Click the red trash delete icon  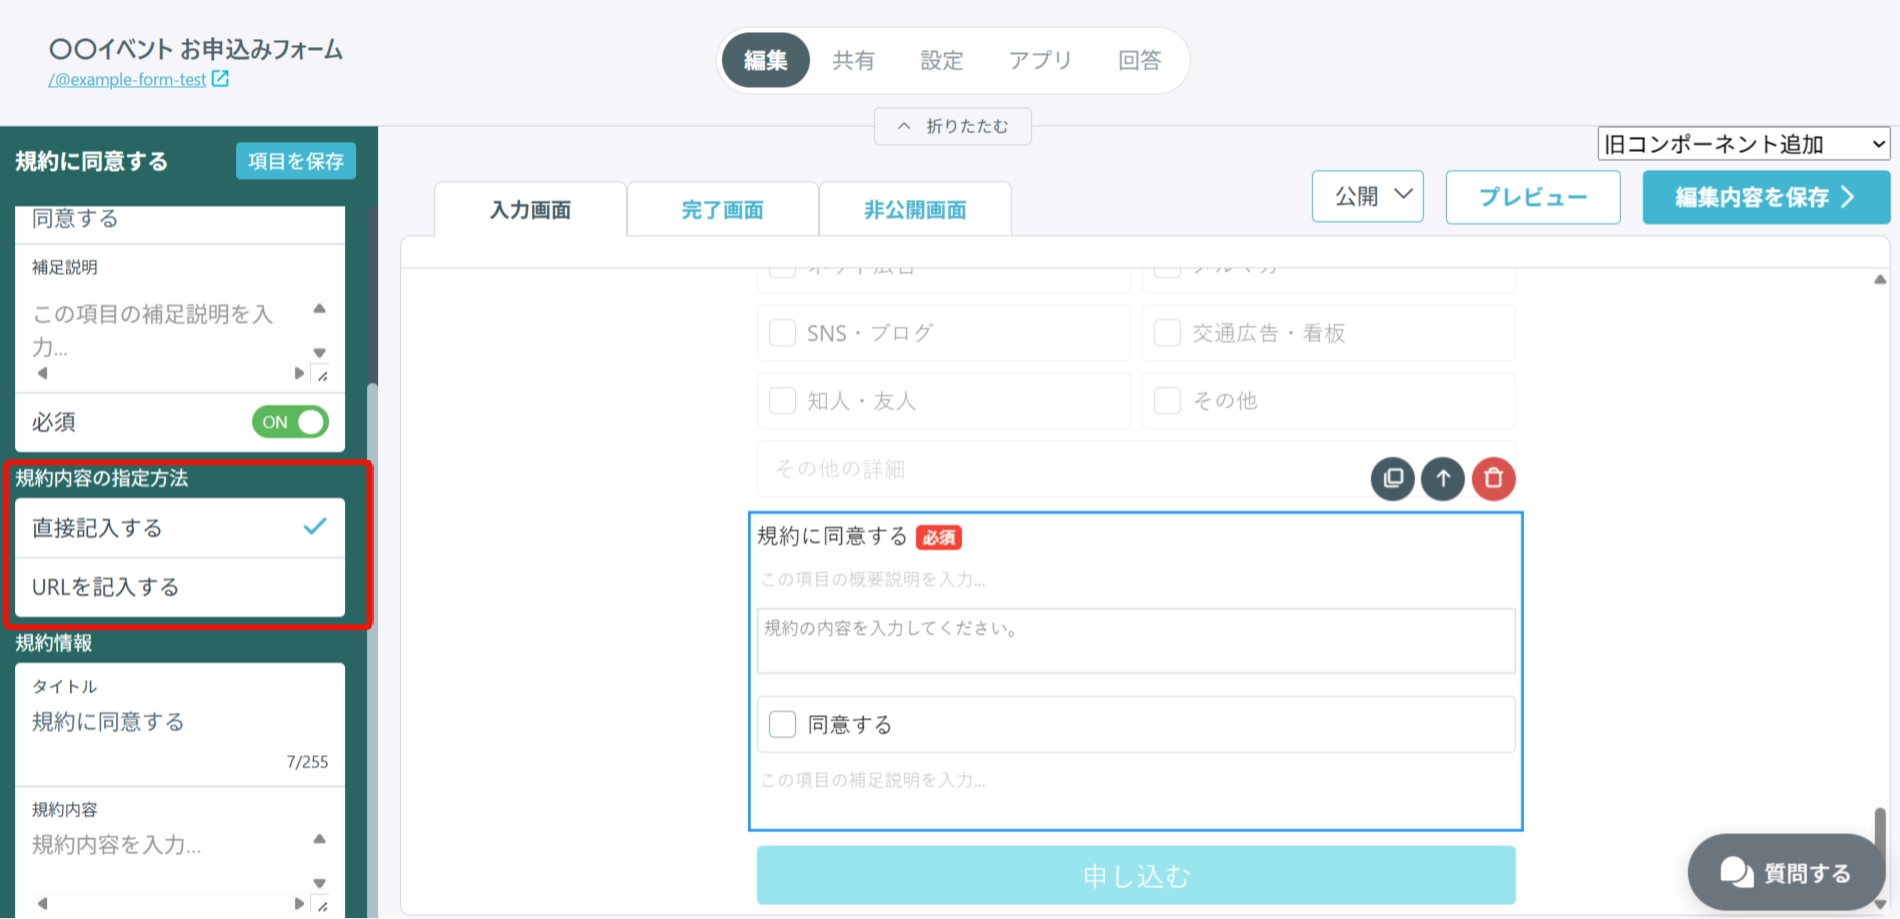click(1494, 479)
